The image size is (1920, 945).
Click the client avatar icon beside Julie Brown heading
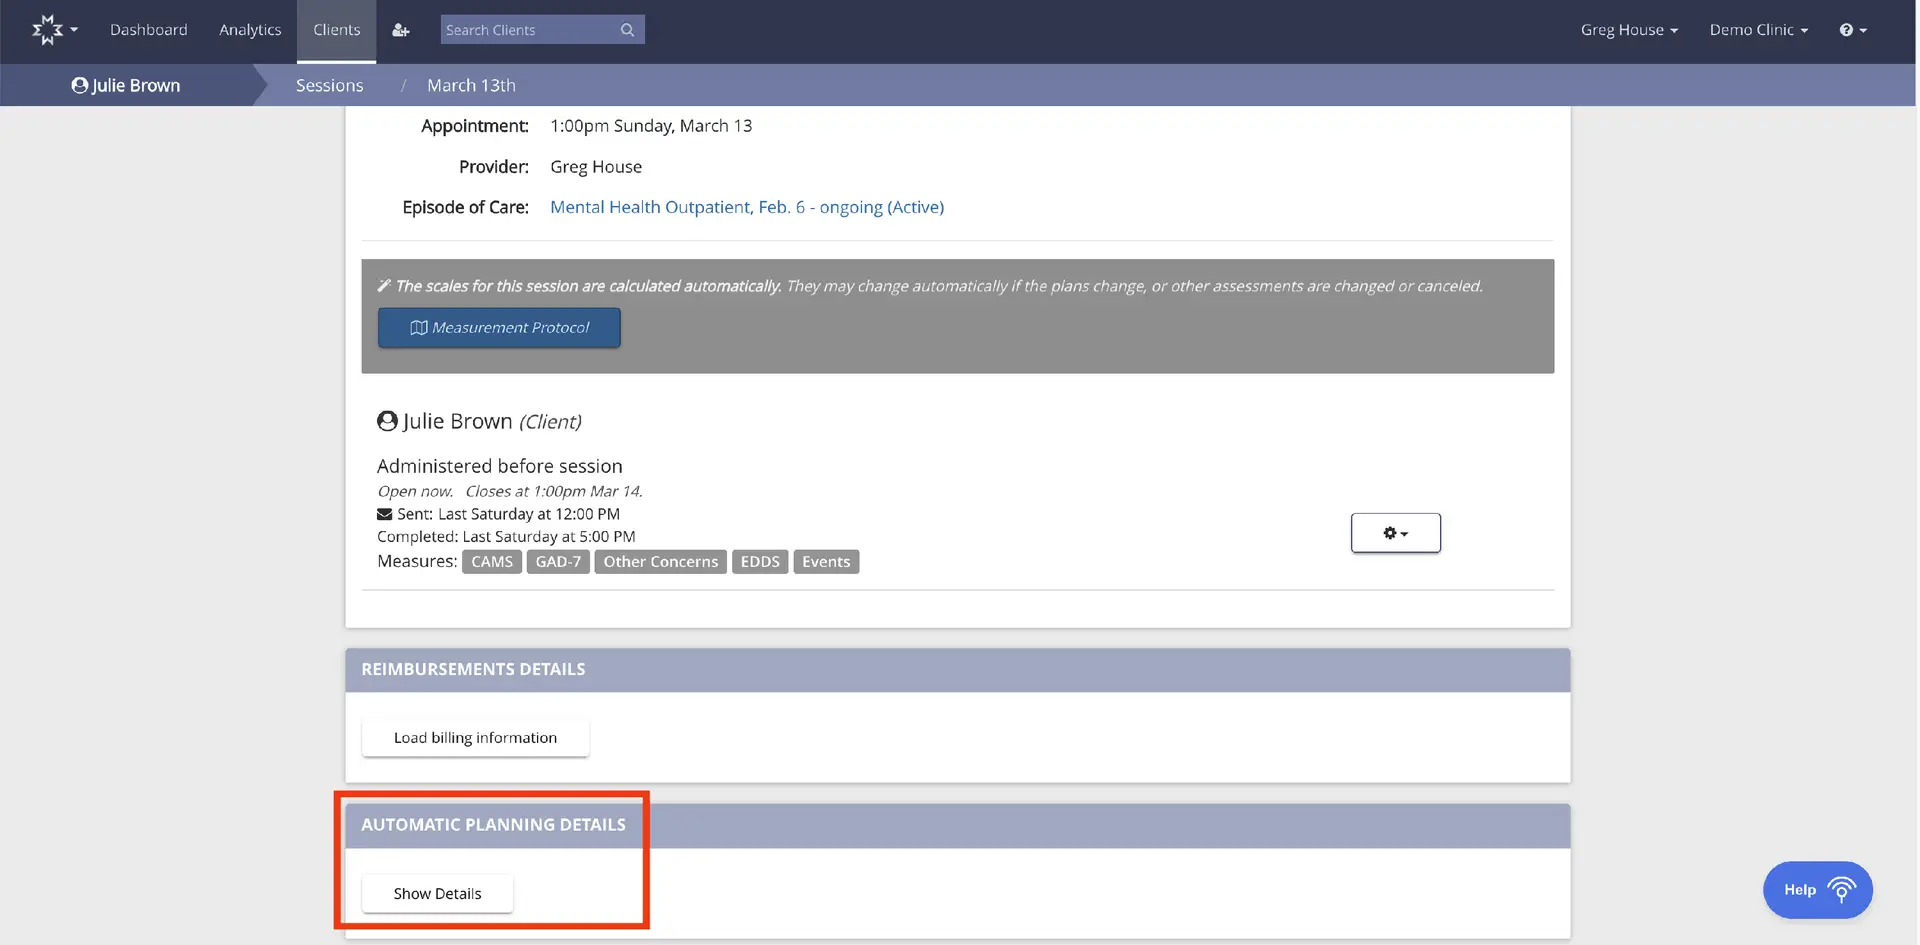387,421
